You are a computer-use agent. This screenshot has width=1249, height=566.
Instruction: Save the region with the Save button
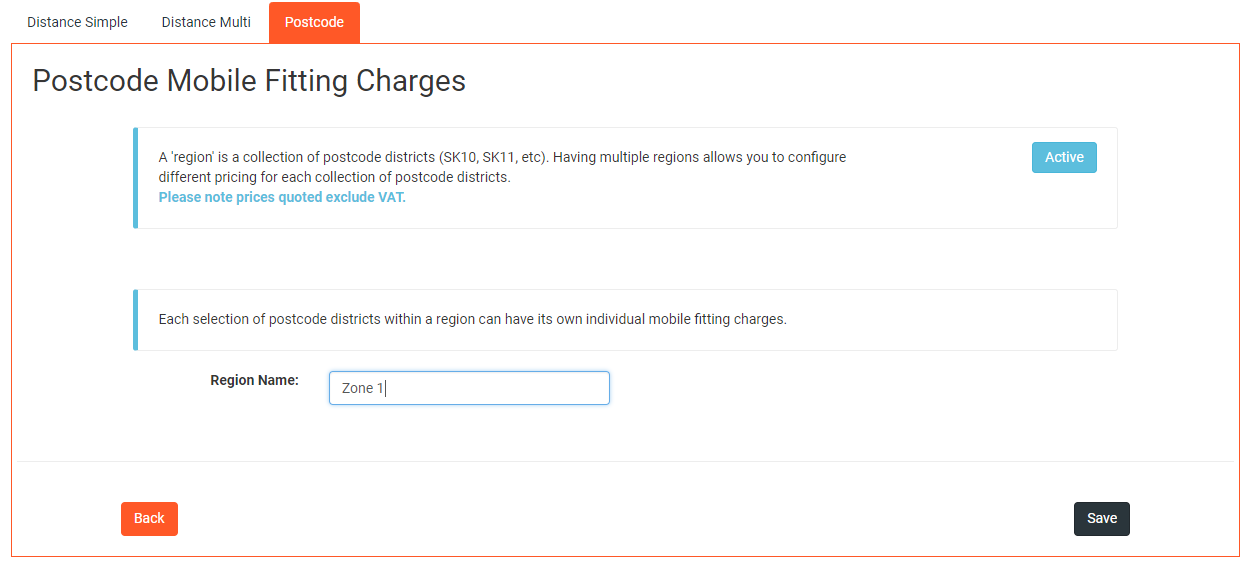click(1102, 518)
